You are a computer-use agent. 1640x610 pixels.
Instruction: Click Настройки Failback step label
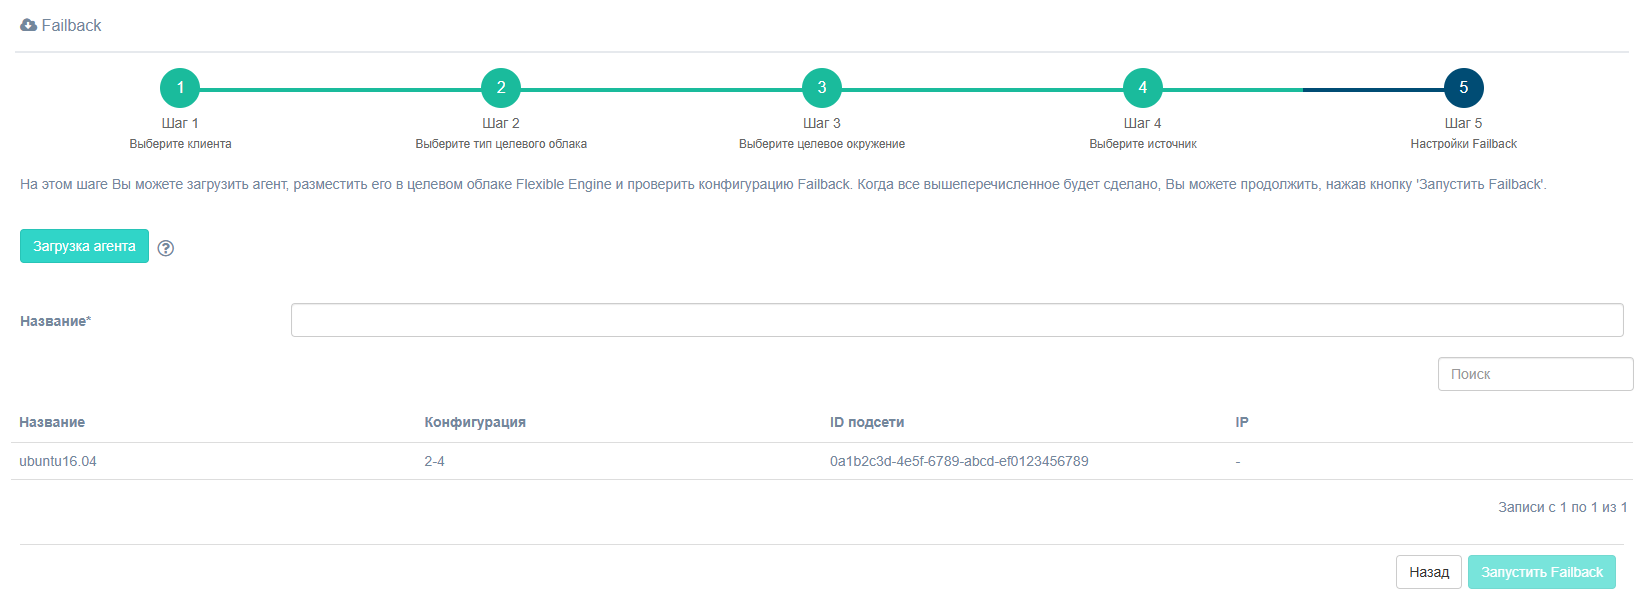(x=1464, y=144)
